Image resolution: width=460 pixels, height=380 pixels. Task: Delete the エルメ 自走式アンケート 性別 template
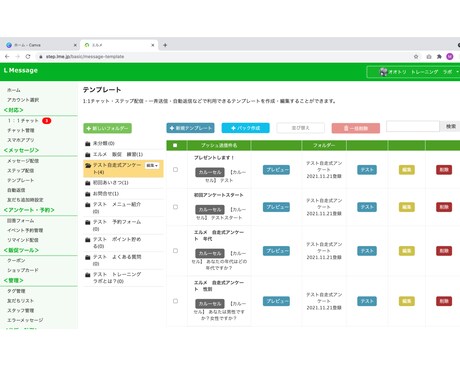pyautogui.click(x=444, y=301)
